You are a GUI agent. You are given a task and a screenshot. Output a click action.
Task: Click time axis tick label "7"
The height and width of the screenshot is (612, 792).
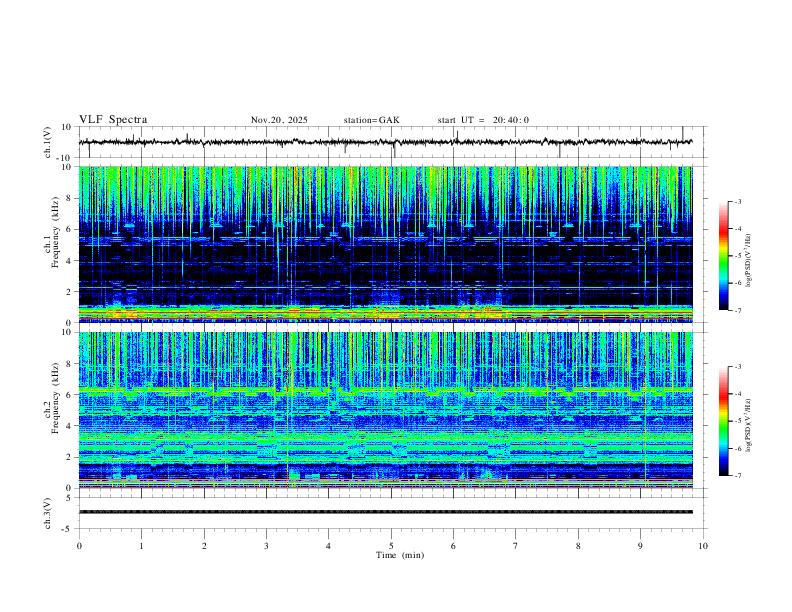tap(516, 546)
